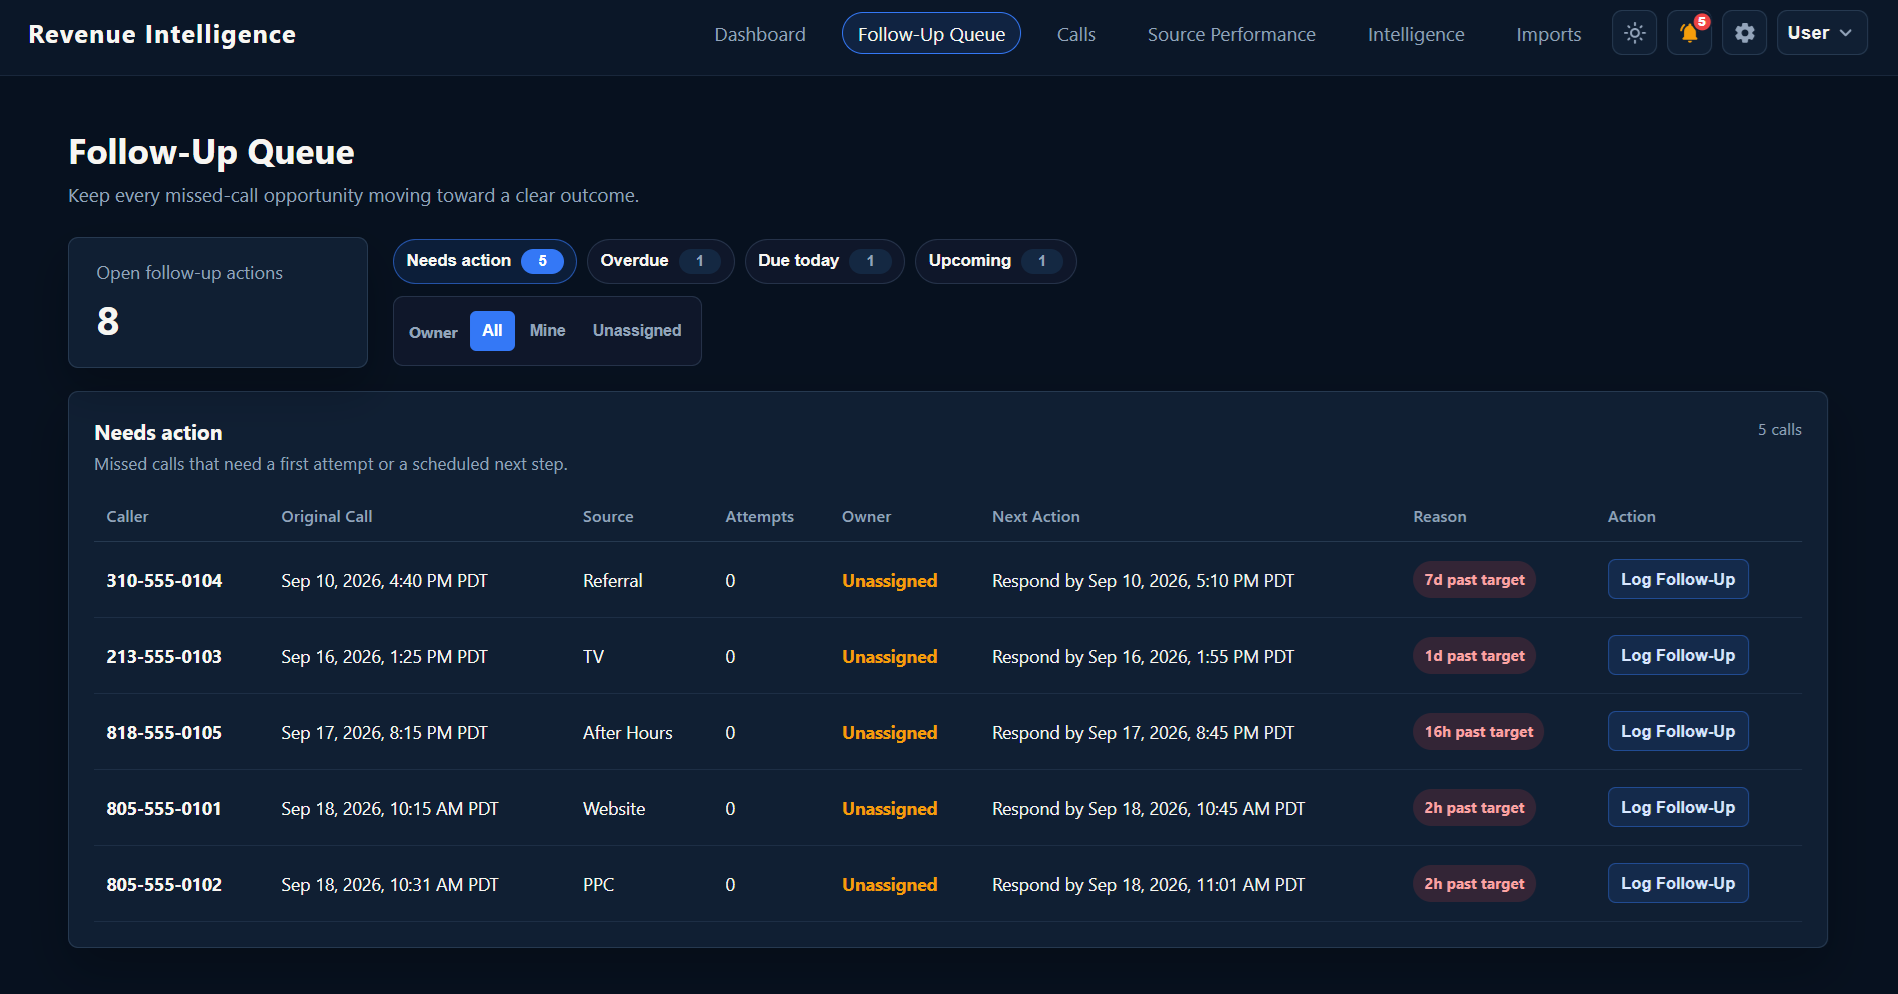Image resolution: width=1898 pixels, height=994 pixels.
Task: Set Owner filter to Unassigned
Action: tap(637, 331)
